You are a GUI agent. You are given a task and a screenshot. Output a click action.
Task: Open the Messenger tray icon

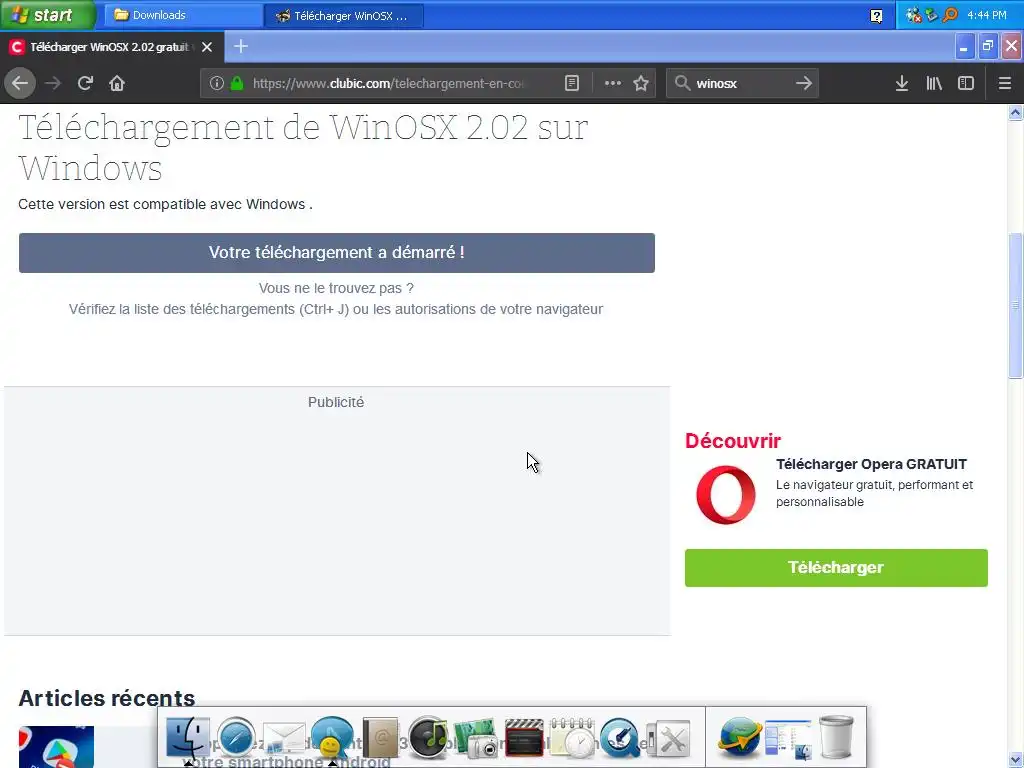(x=914, y=15)
